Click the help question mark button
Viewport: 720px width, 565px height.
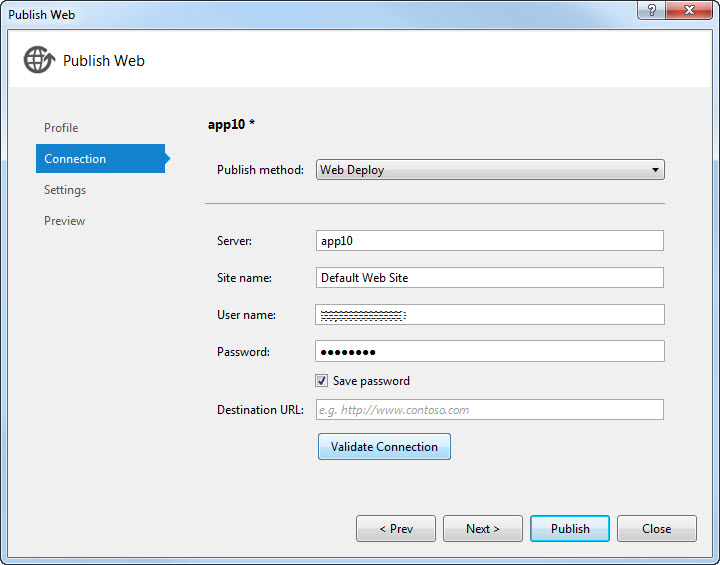[651, 11]
